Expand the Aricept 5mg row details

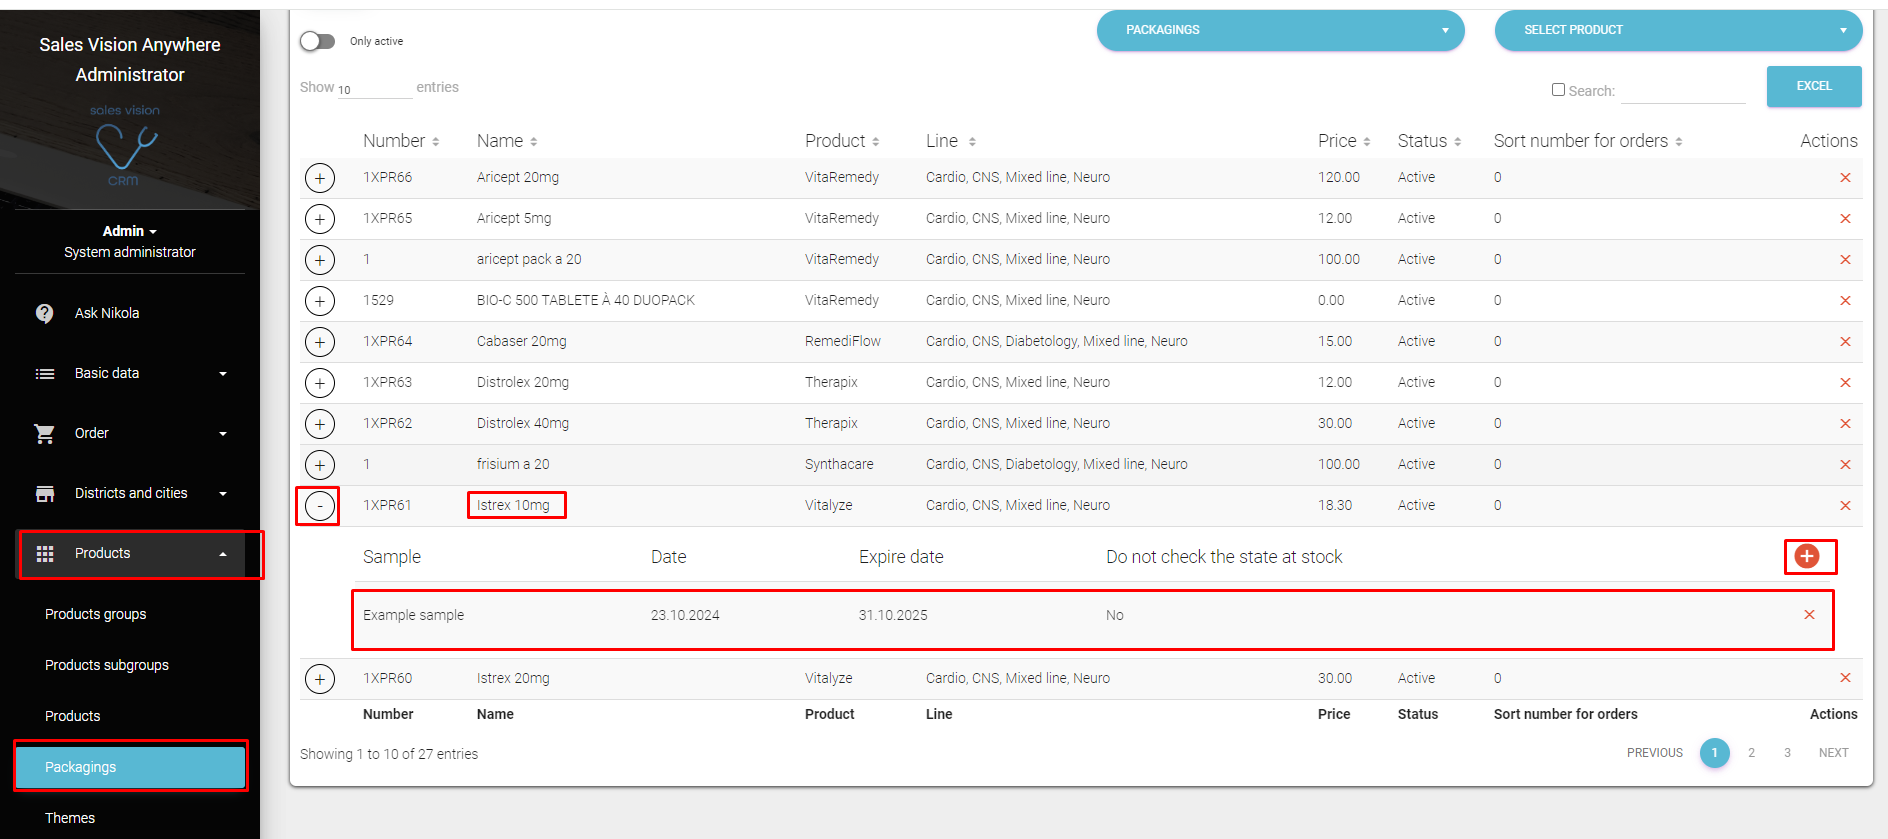tap(319, 219)
